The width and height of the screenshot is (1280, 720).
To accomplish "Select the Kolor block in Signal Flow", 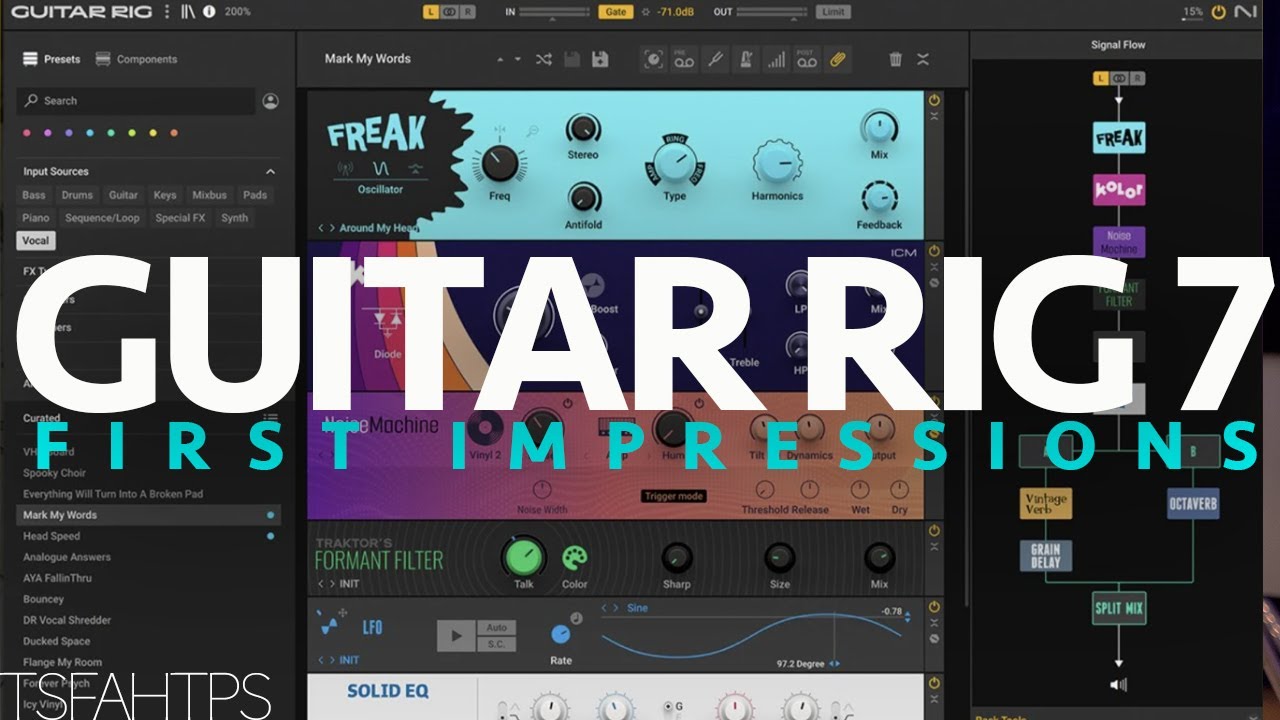I will pyautogui.click(x=1119, y=189).
